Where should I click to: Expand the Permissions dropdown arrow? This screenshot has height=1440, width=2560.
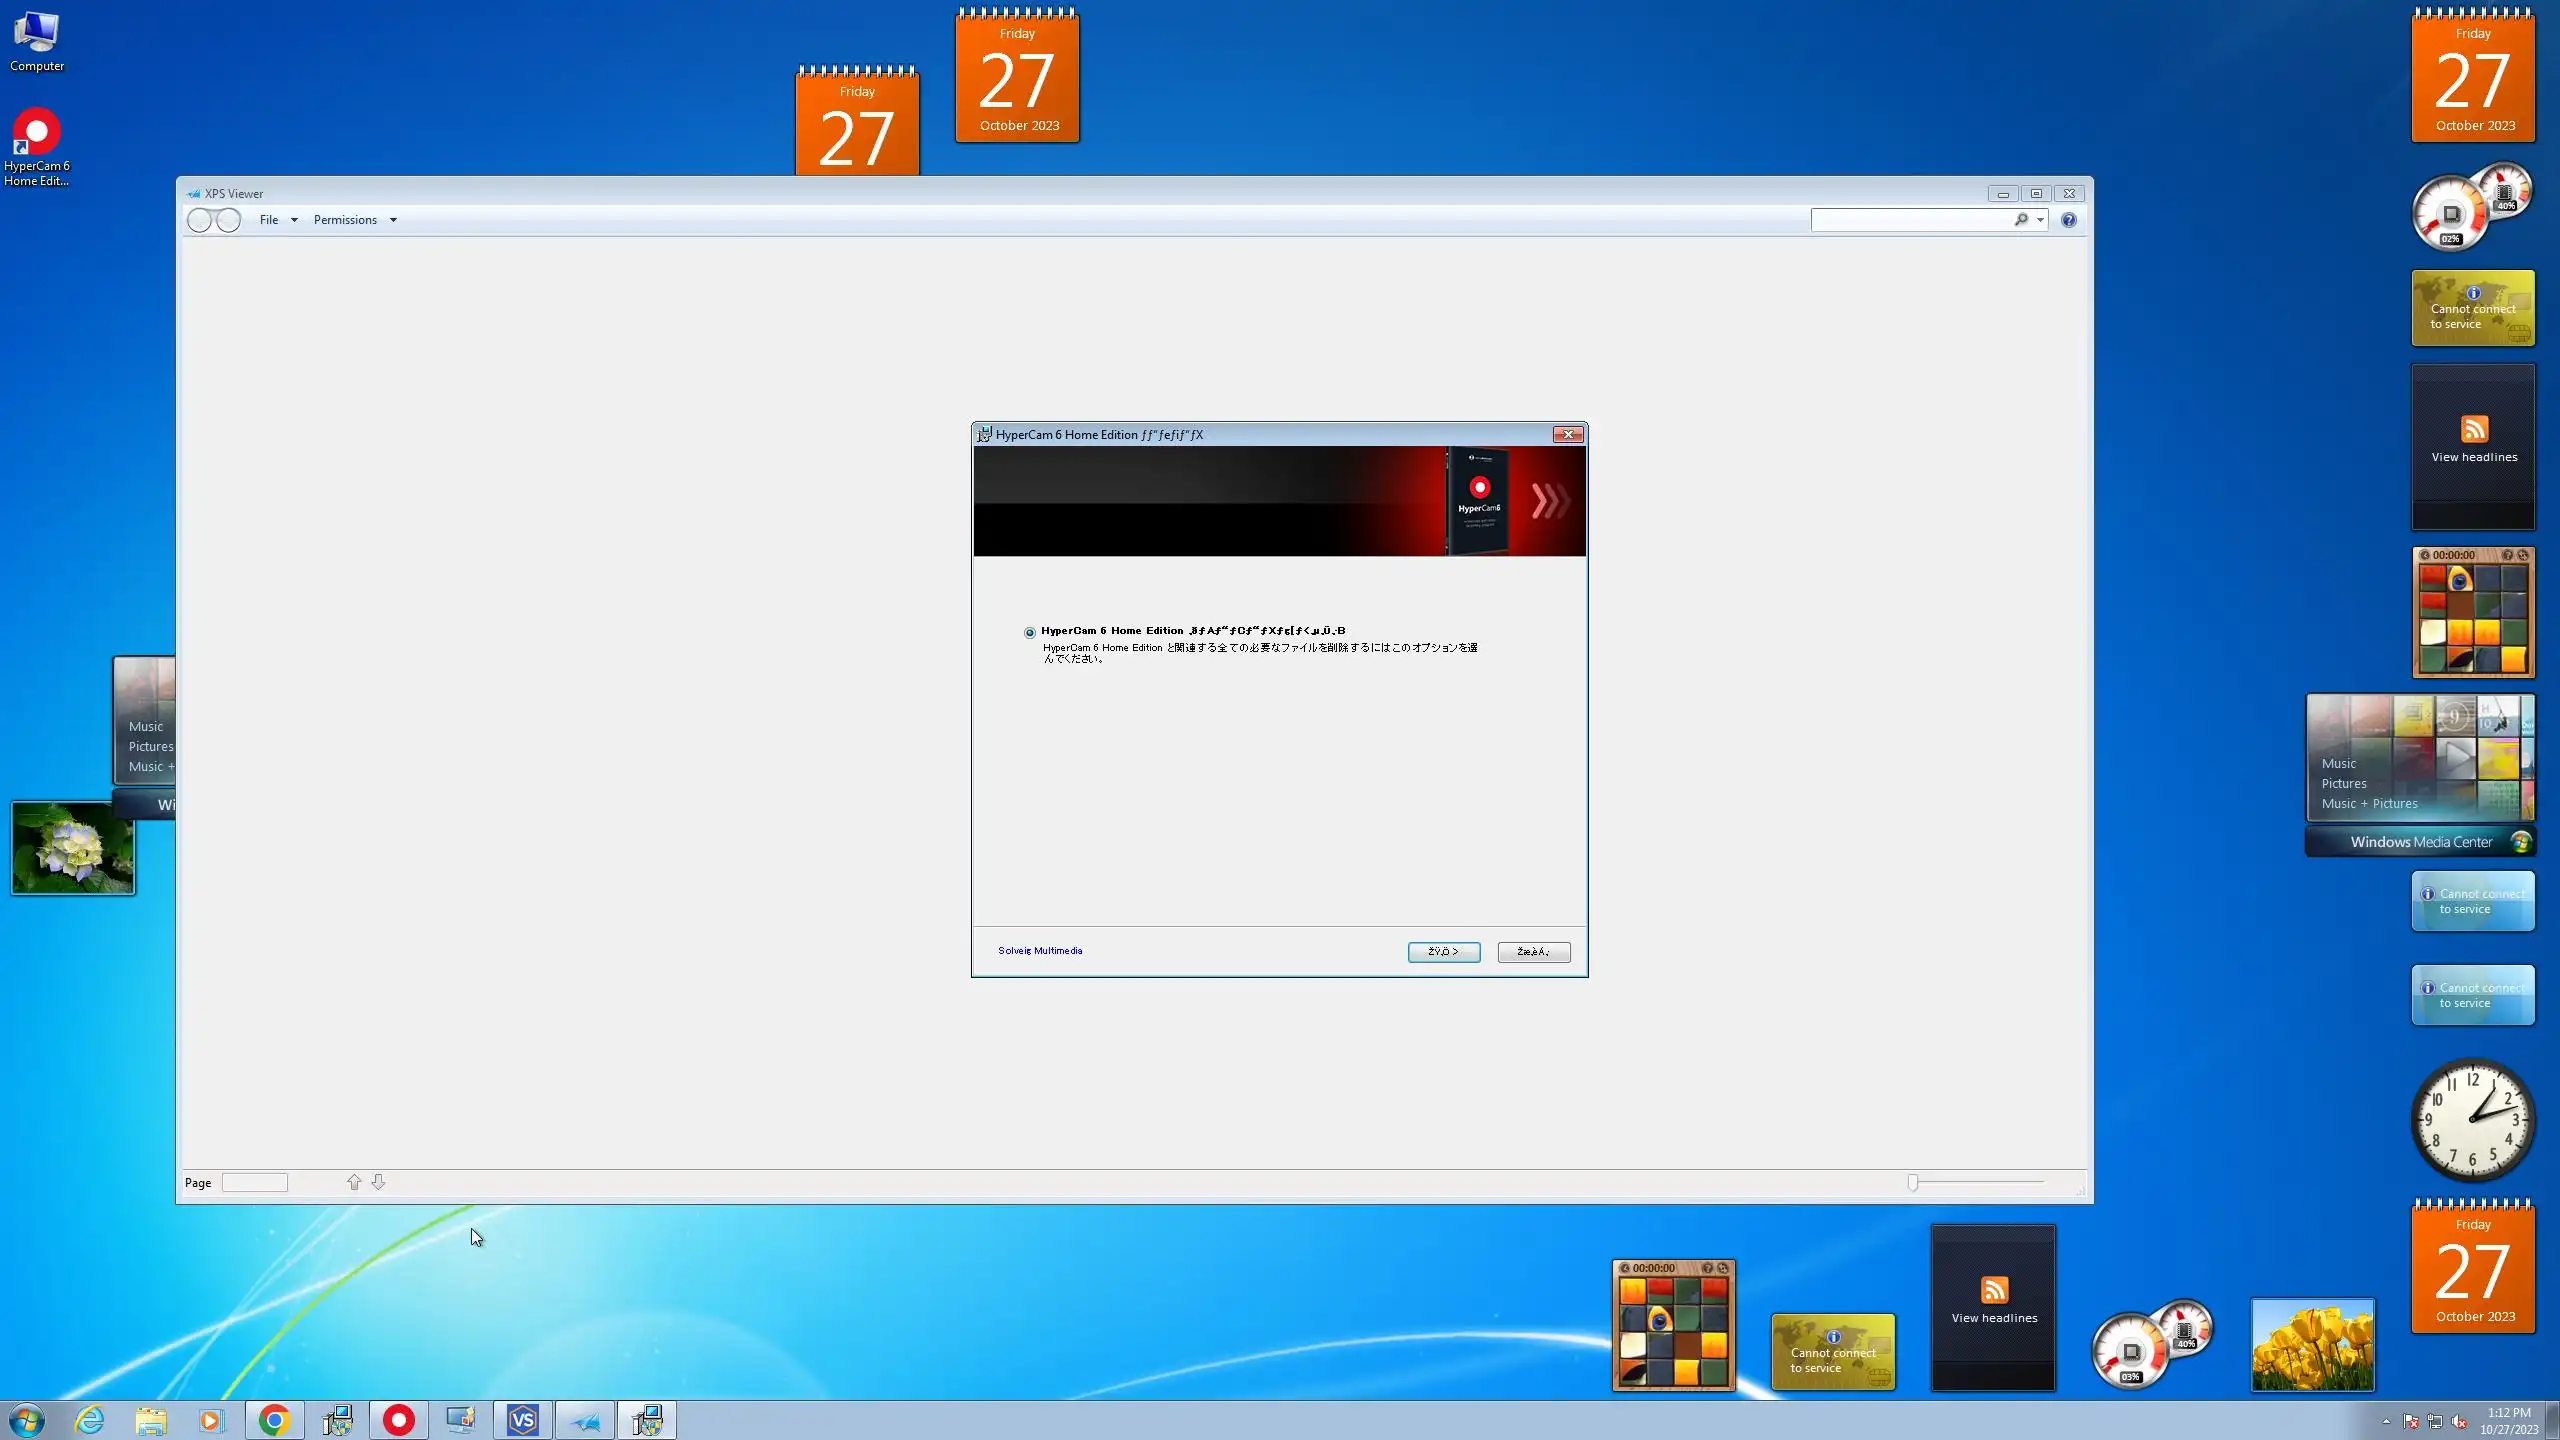click(393, 220)
